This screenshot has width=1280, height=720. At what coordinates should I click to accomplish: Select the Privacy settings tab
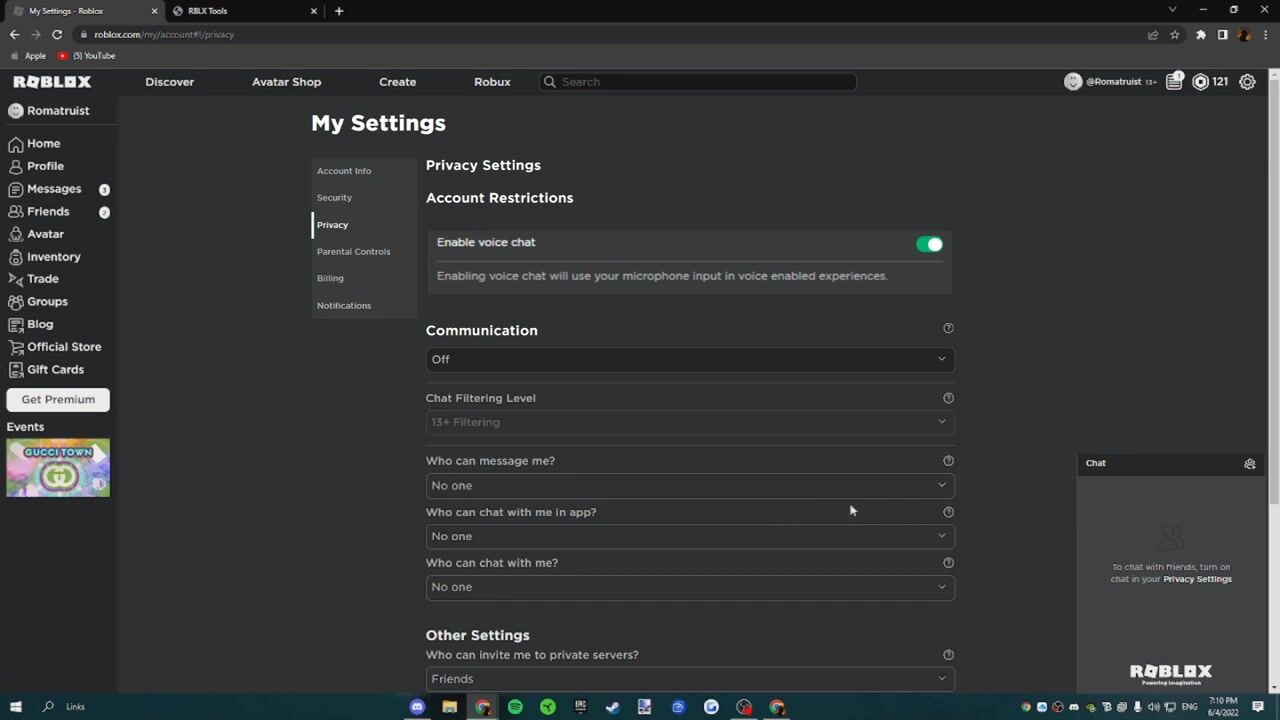tap(364, 225)
